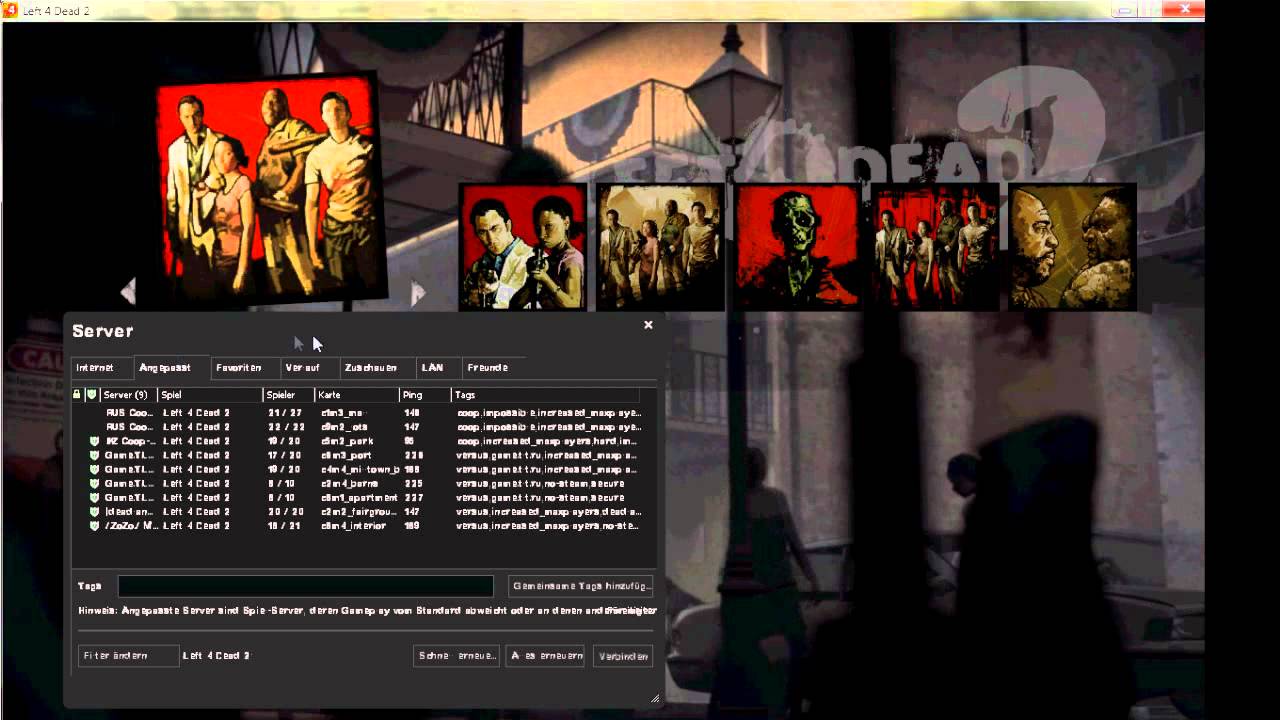The image size is (1280, 720).
Task: Sort list by Server (9) column header
Action: click(129, 395)
